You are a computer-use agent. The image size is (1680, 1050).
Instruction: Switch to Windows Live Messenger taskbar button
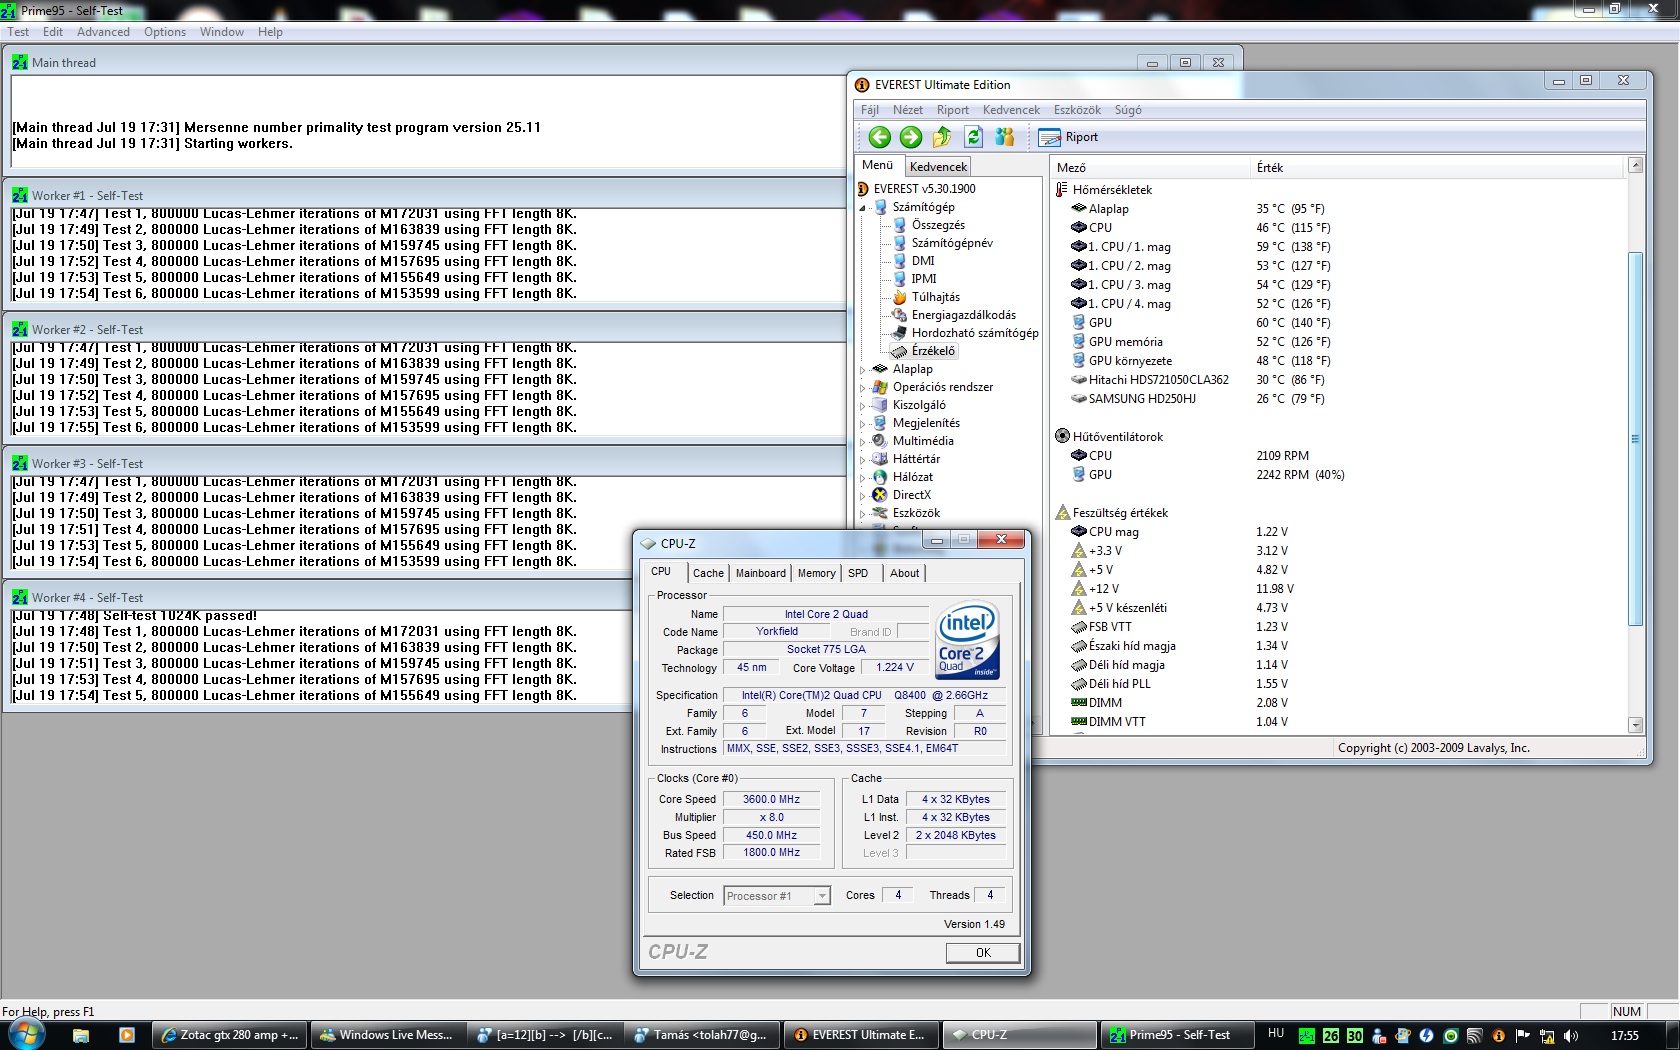[x=387, y=1035]
